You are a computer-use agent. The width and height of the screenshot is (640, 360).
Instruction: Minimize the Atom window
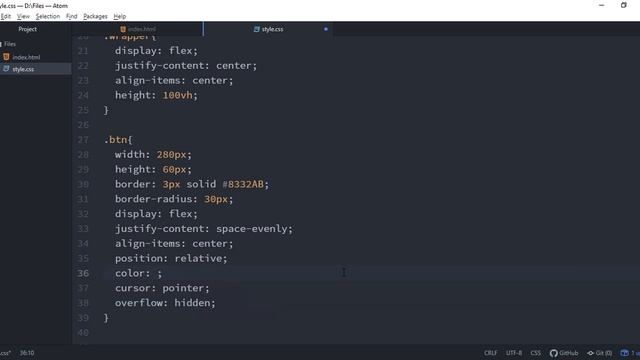tap(601, 5)
